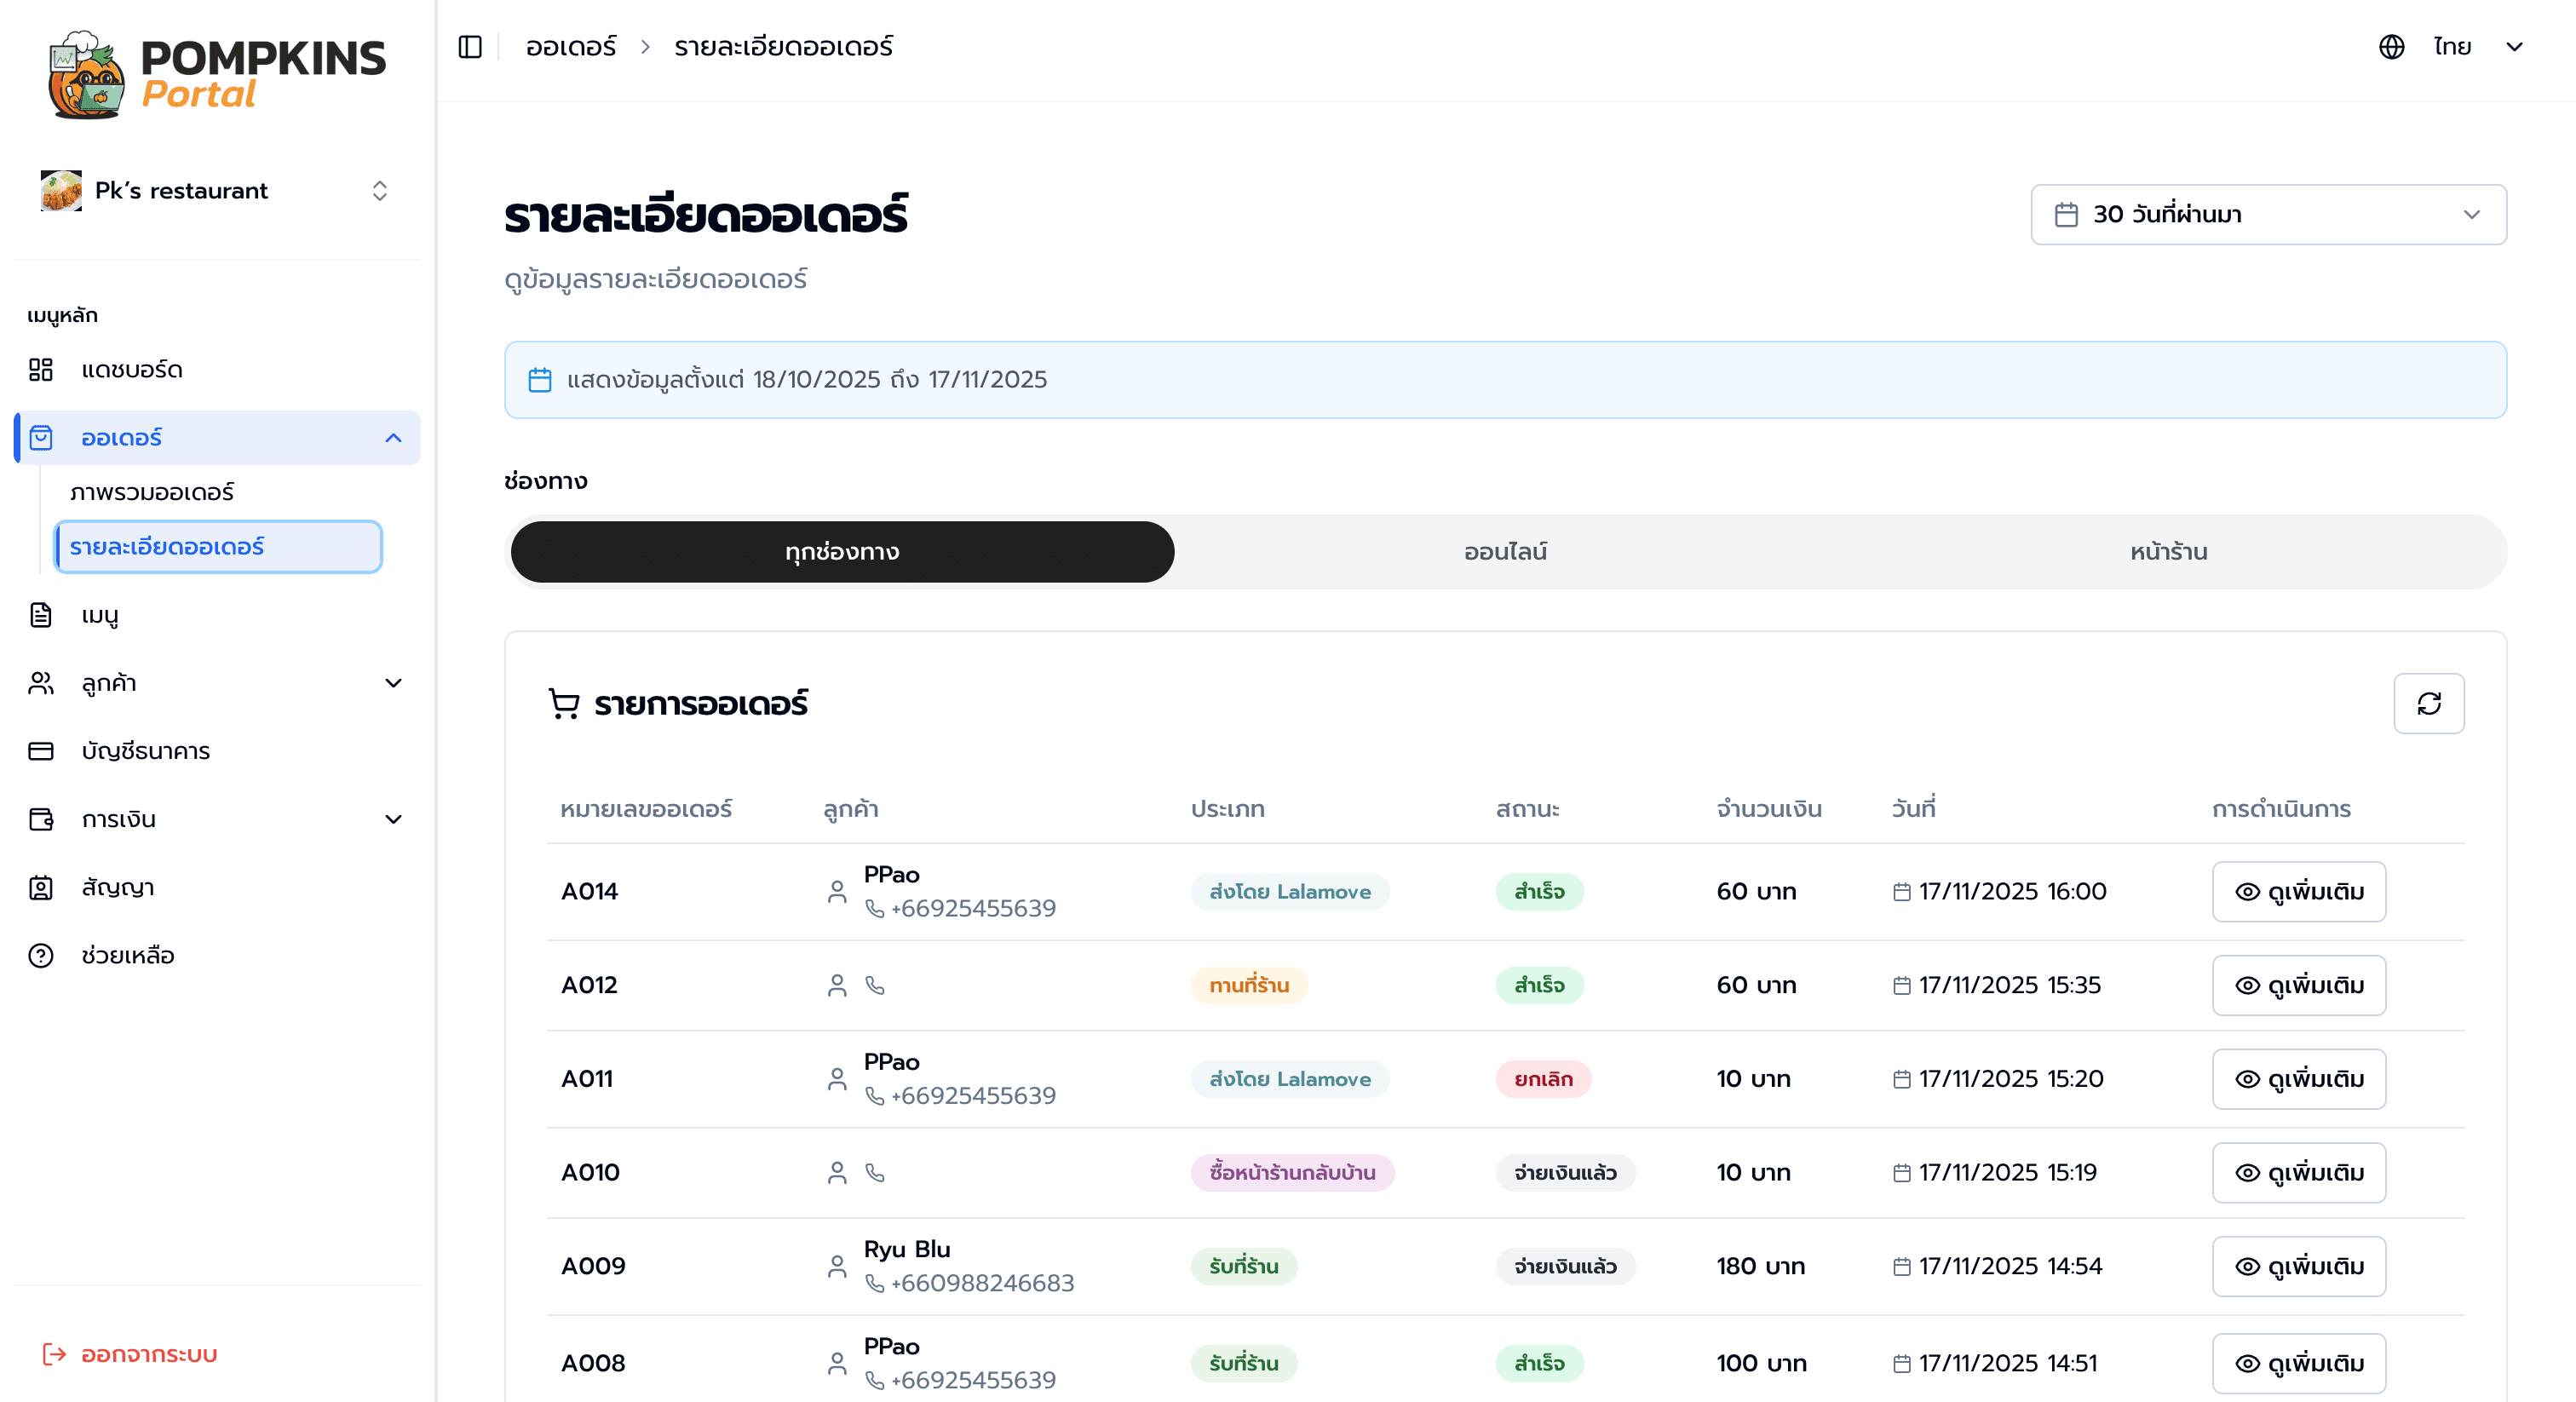This screenshot has width=2576, height=1402.
Task: Click the จ่ายเงินแล้ว status in row A009
Action: pyautogui.click(x=1565, y=1266)
